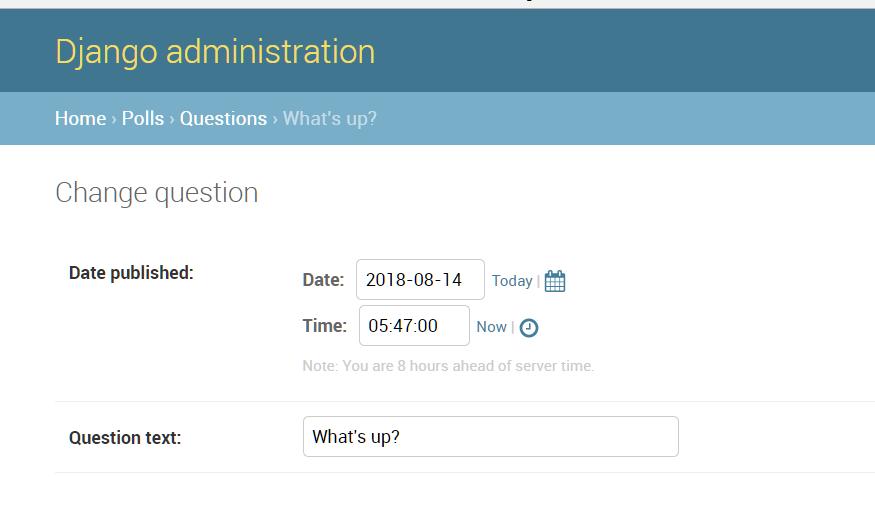Click the Question text field label

(x=125, y=437)
